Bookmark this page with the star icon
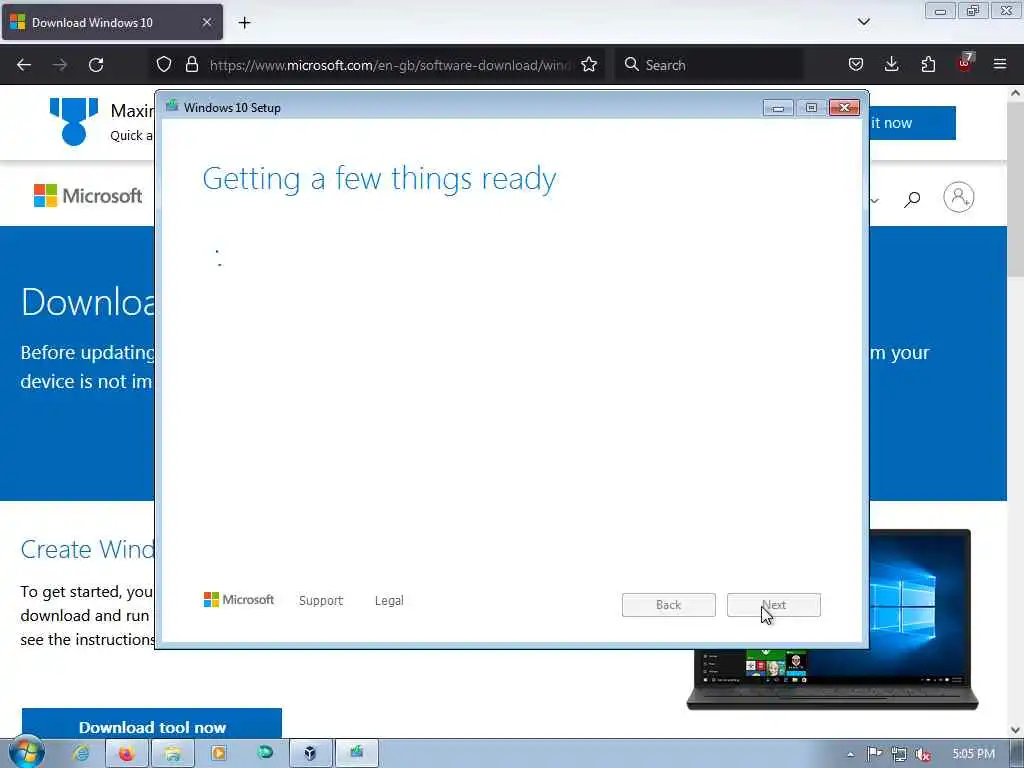The image size is (1024, 768). [x=588, y=65]
